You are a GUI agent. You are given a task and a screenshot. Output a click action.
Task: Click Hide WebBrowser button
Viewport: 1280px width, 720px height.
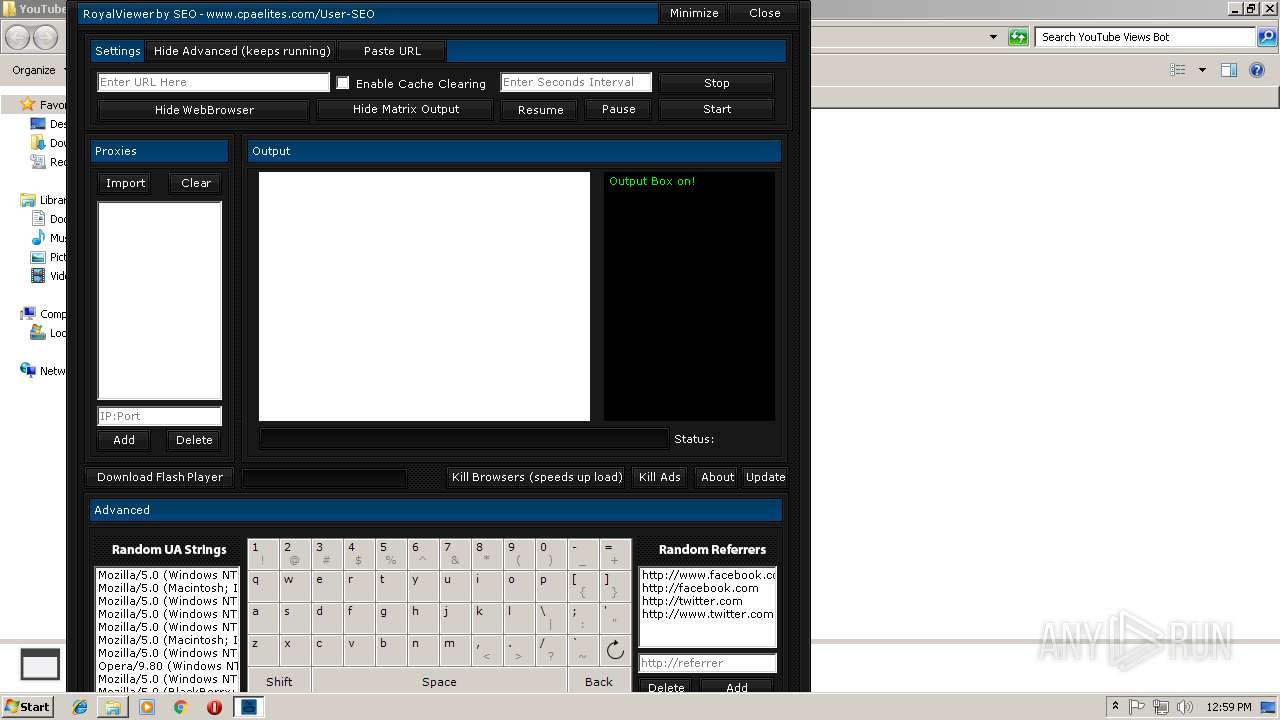pos(204,110)
